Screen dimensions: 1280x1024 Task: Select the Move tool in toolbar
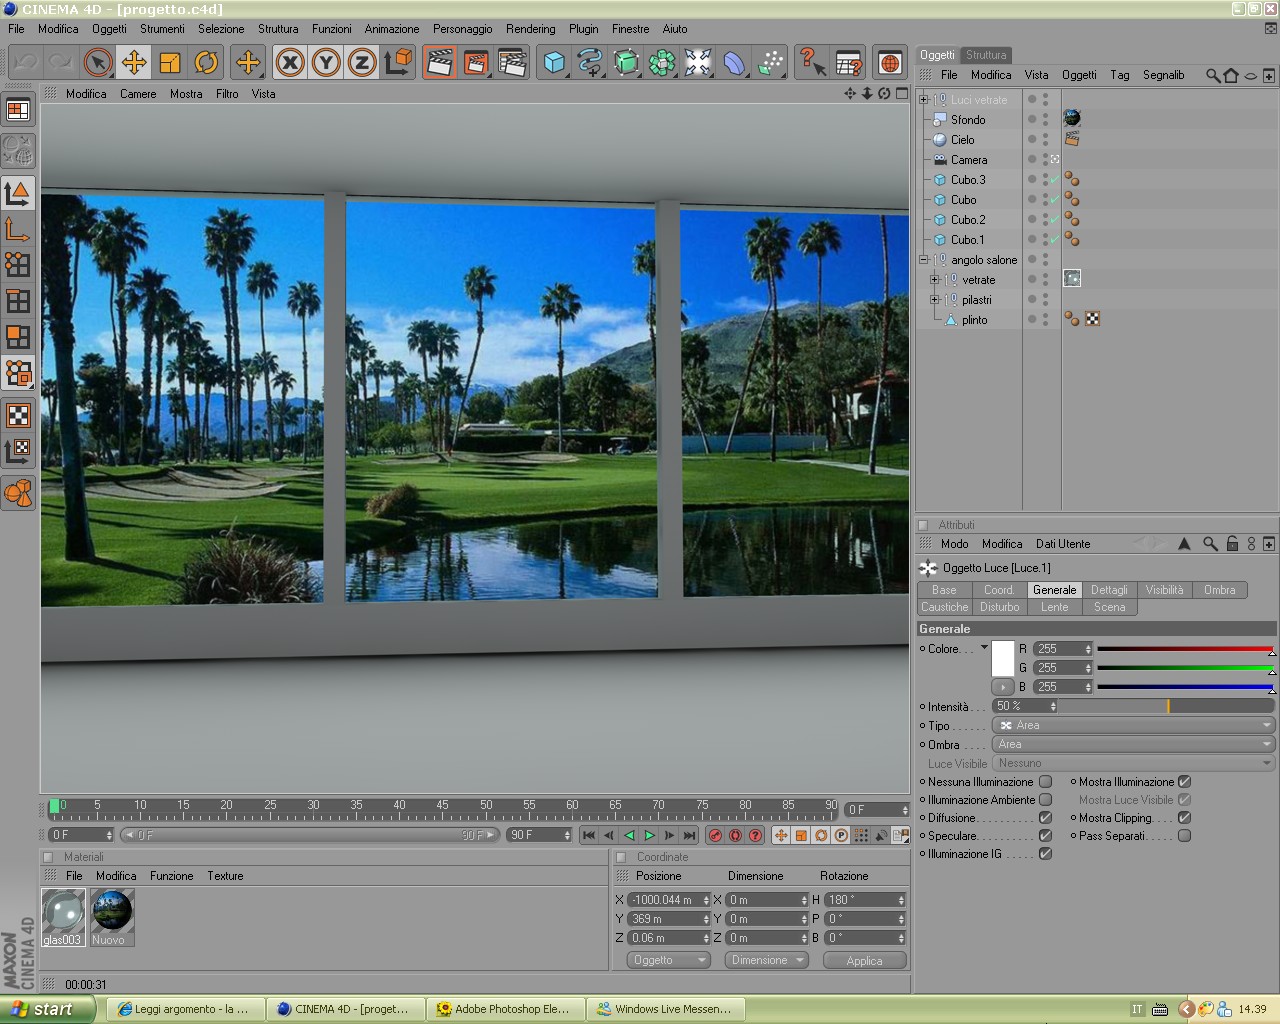(x=133, y=63)
